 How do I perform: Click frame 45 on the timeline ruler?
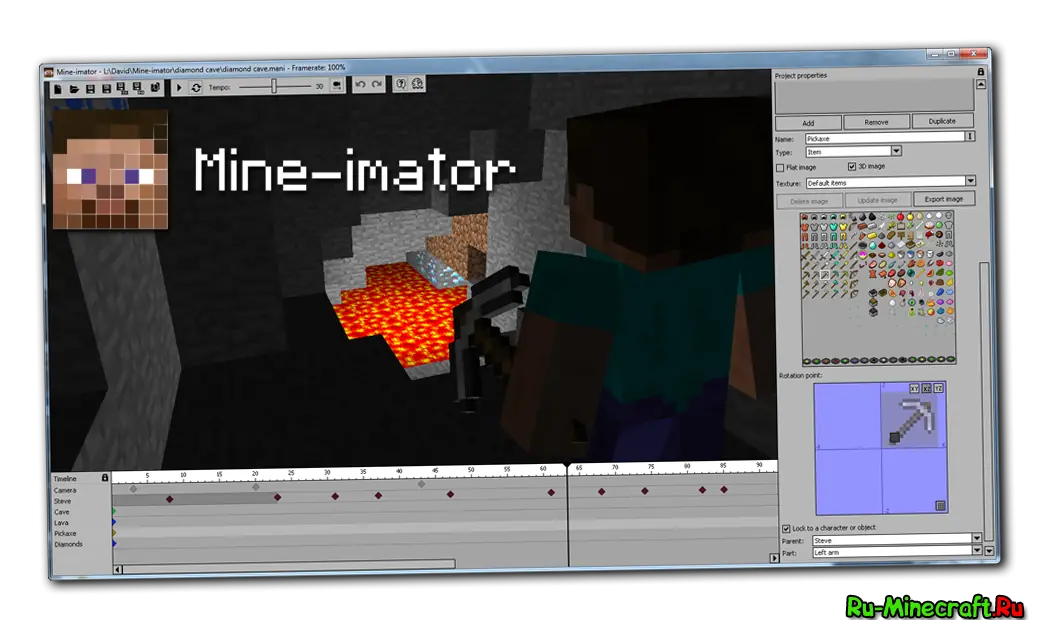tap(435, 470)
